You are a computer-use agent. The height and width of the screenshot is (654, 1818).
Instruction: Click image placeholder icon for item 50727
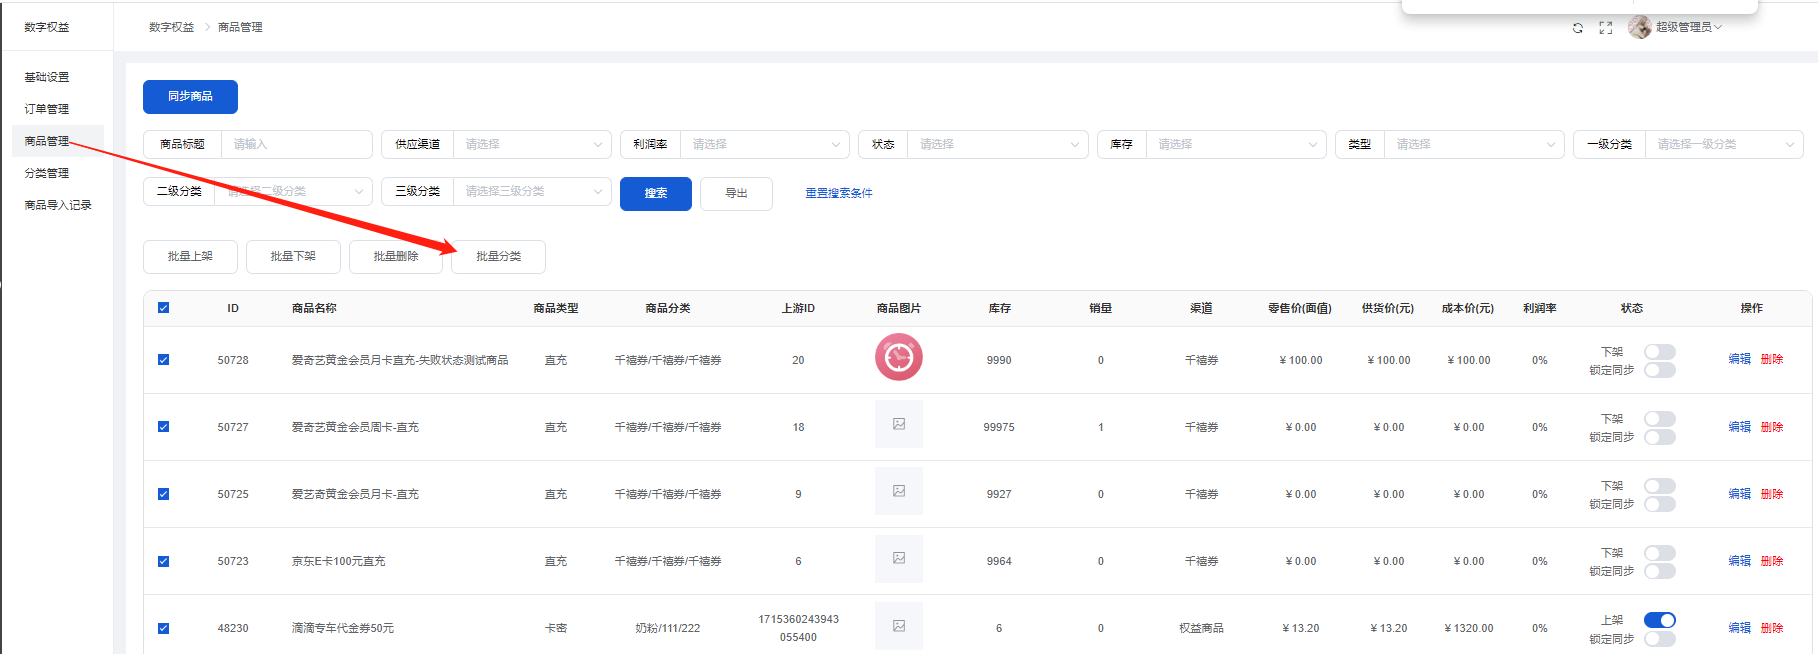click(x=898, y=425)
